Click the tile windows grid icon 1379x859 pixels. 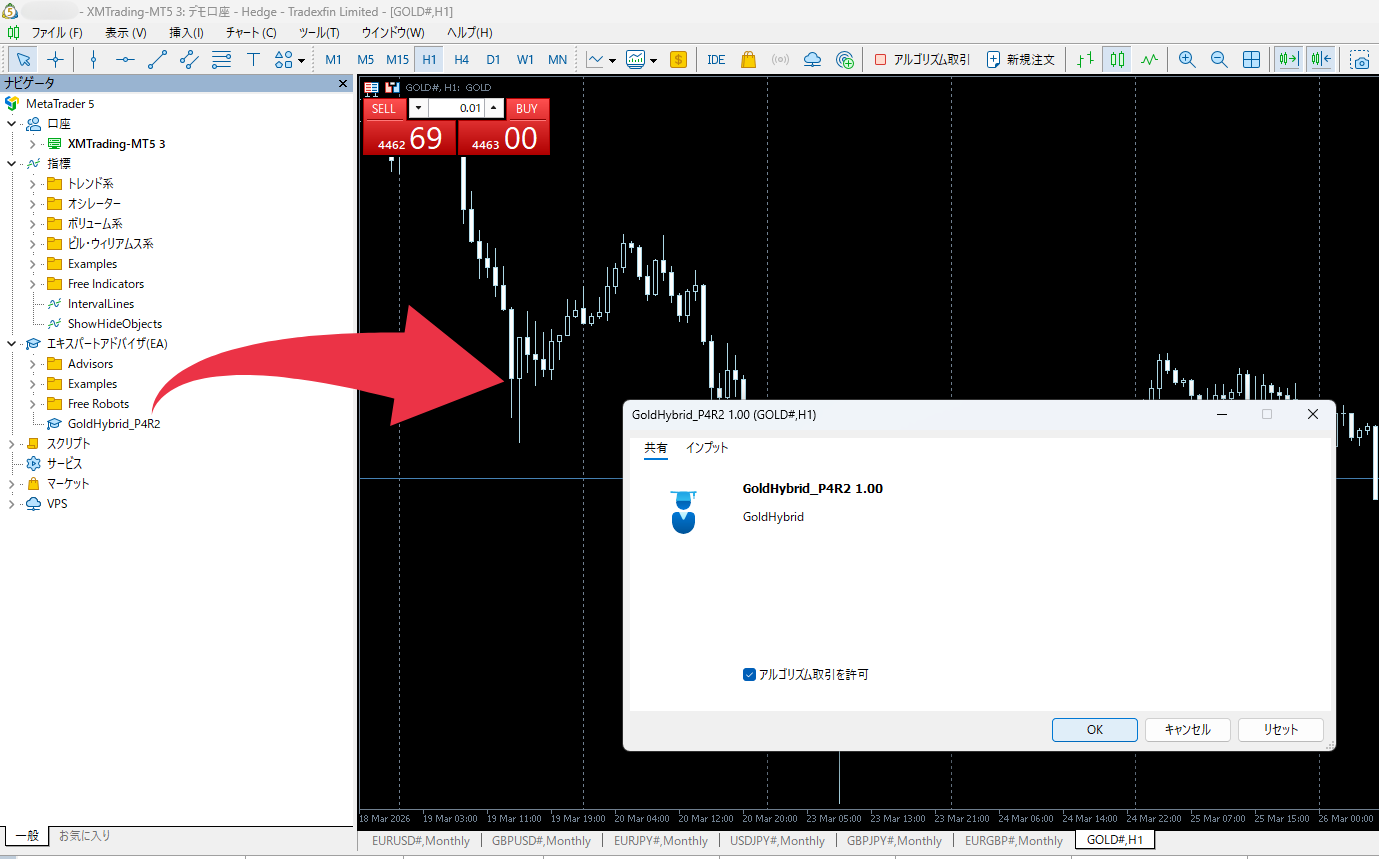[x=1251, y=60]
